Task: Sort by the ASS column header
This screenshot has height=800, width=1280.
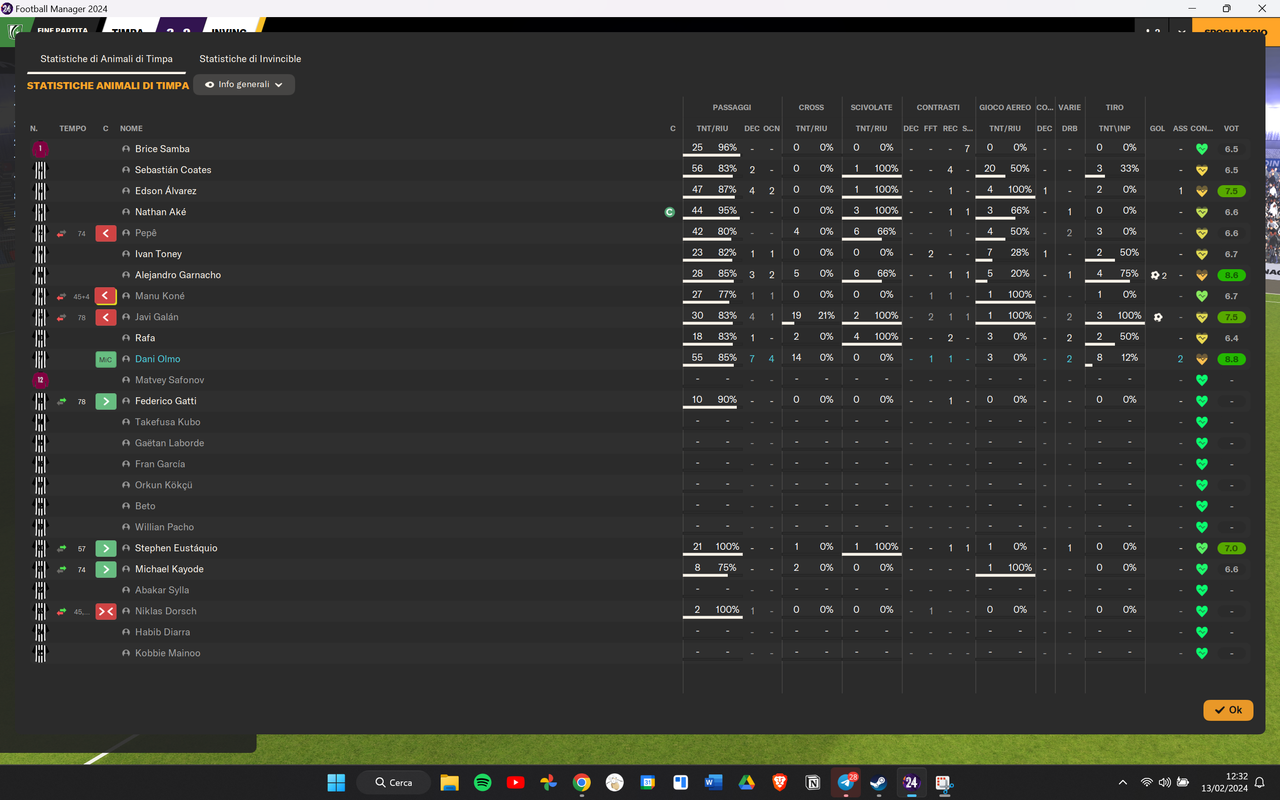Action: pos(1180,129)
